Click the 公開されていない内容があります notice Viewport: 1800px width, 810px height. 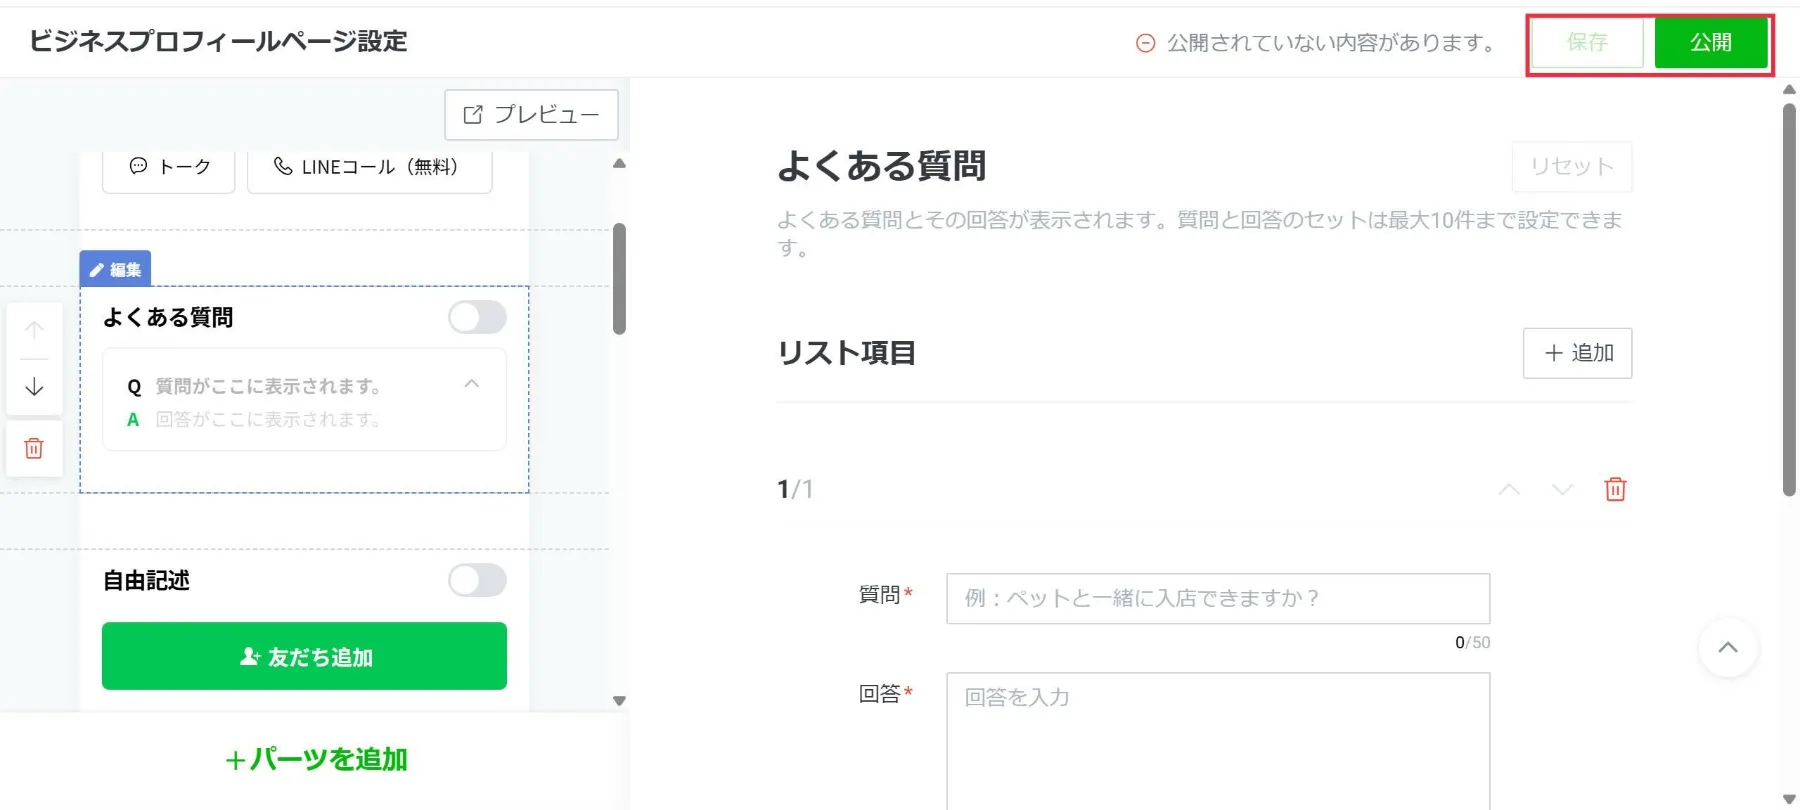(1331, 43)
